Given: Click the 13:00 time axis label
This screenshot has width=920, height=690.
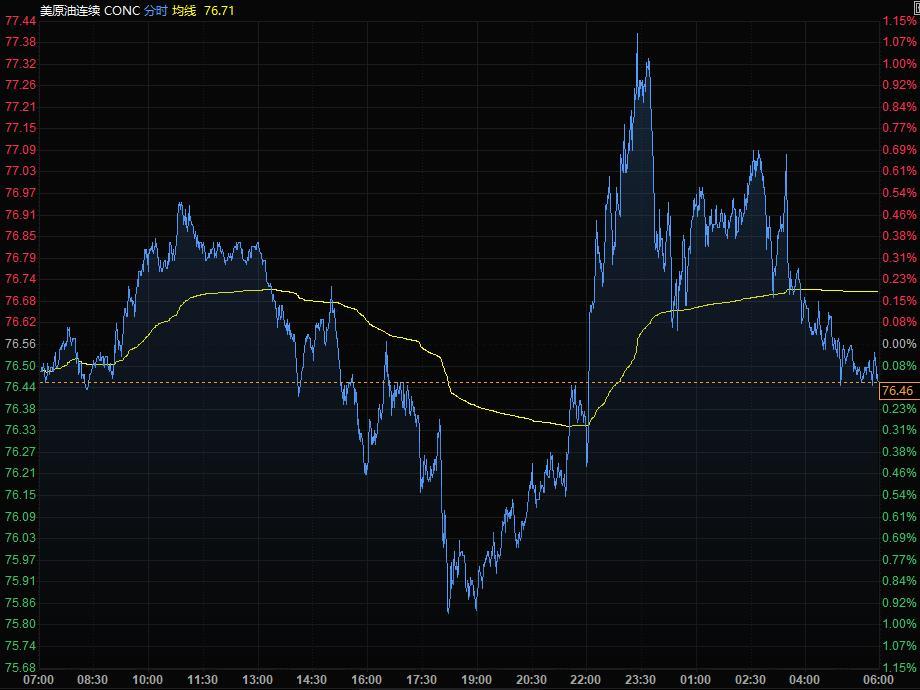Looking at the screenshot, I should (x=257, y=680).
